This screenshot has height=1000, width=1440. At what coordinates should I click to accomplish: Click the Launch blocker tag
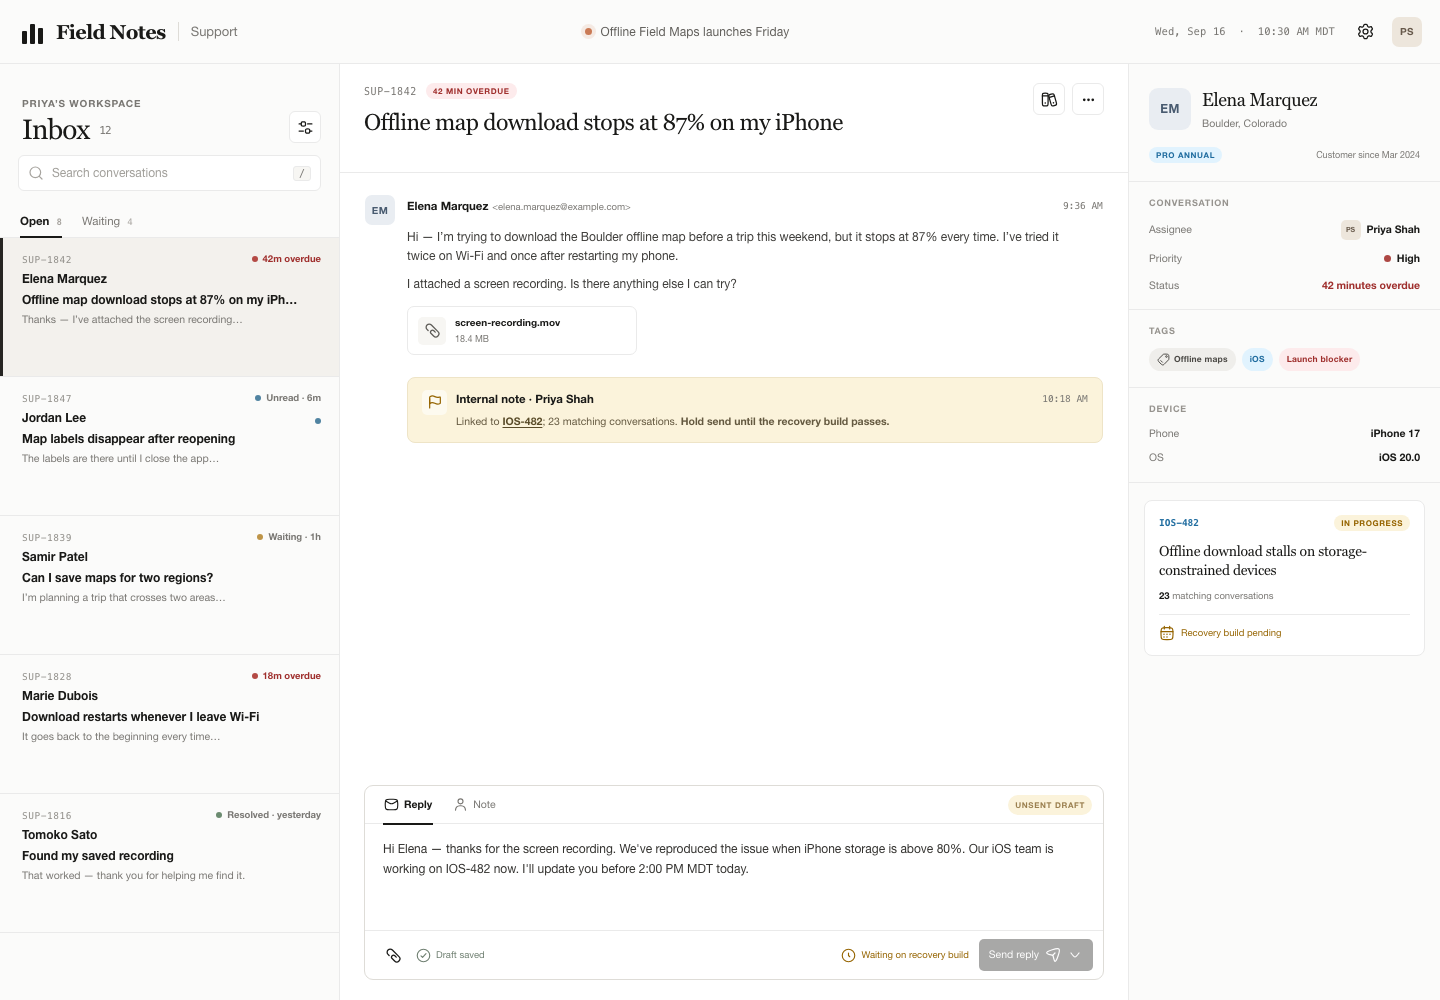pyautogui.click(x=1319, y=359)
